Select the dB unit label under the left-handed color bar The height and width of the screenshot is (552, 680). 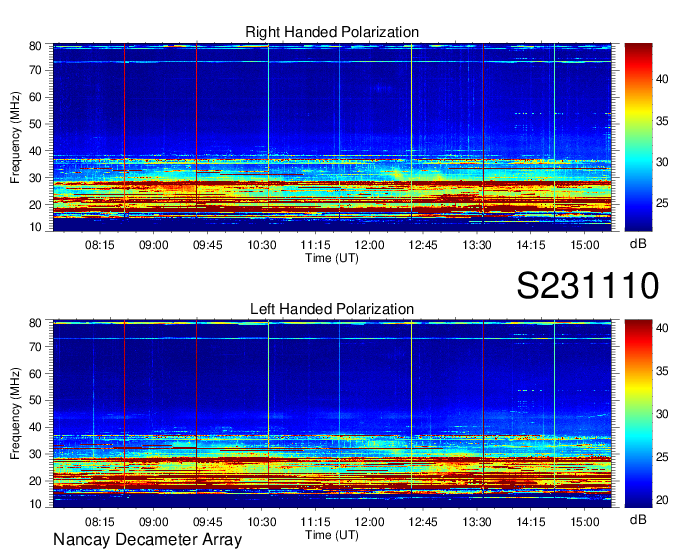(x=638, y=520)
